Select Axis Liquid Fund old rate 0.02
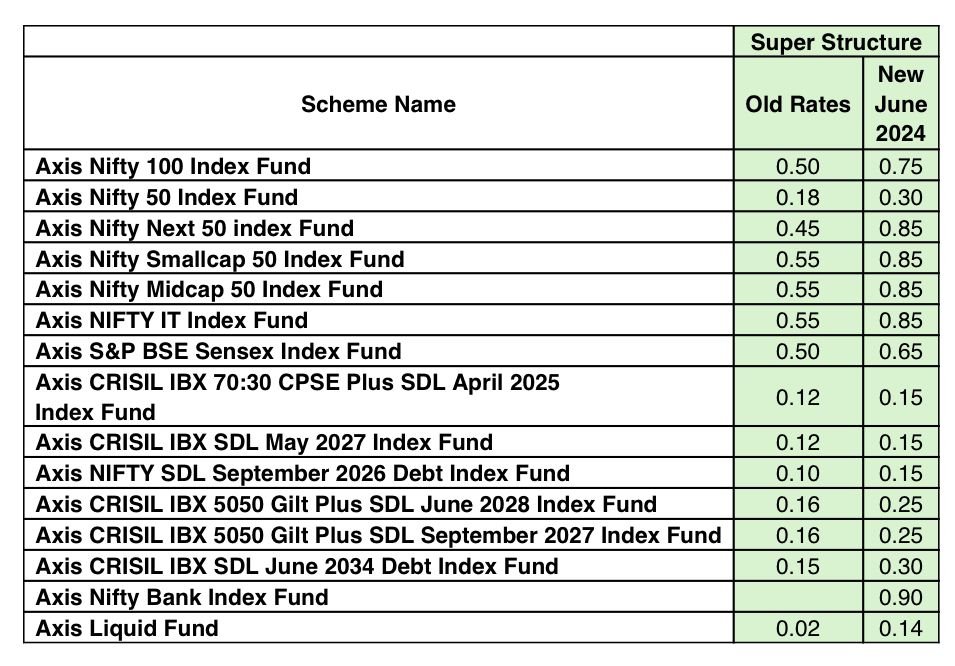This screenshot has height=666, width=955. click(x=798, y=629)
